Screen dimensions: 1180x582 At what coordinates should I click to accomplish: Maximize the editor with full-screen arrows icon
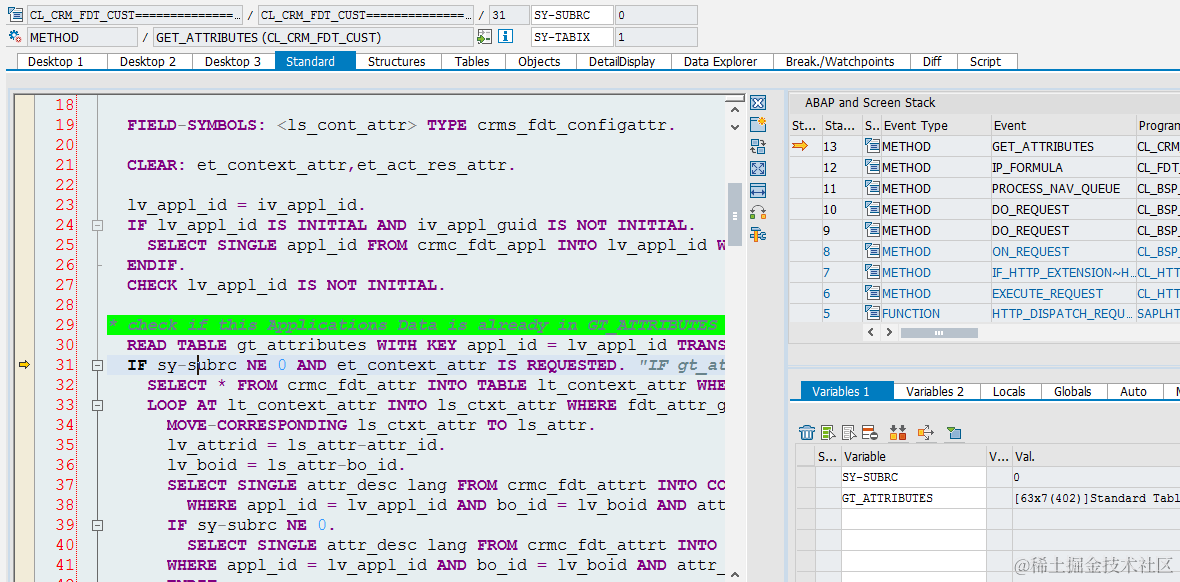tap(758, 169)
